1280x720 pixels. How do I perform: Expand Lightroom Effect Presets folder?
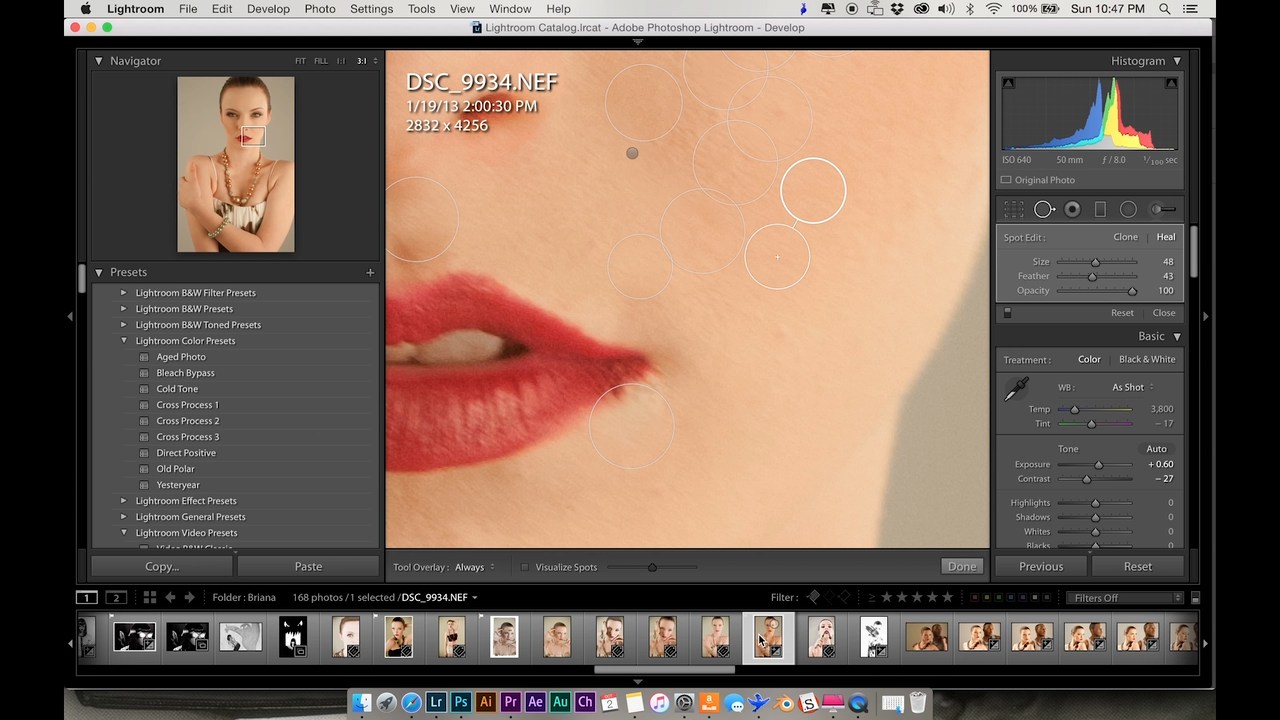(124, 501)
